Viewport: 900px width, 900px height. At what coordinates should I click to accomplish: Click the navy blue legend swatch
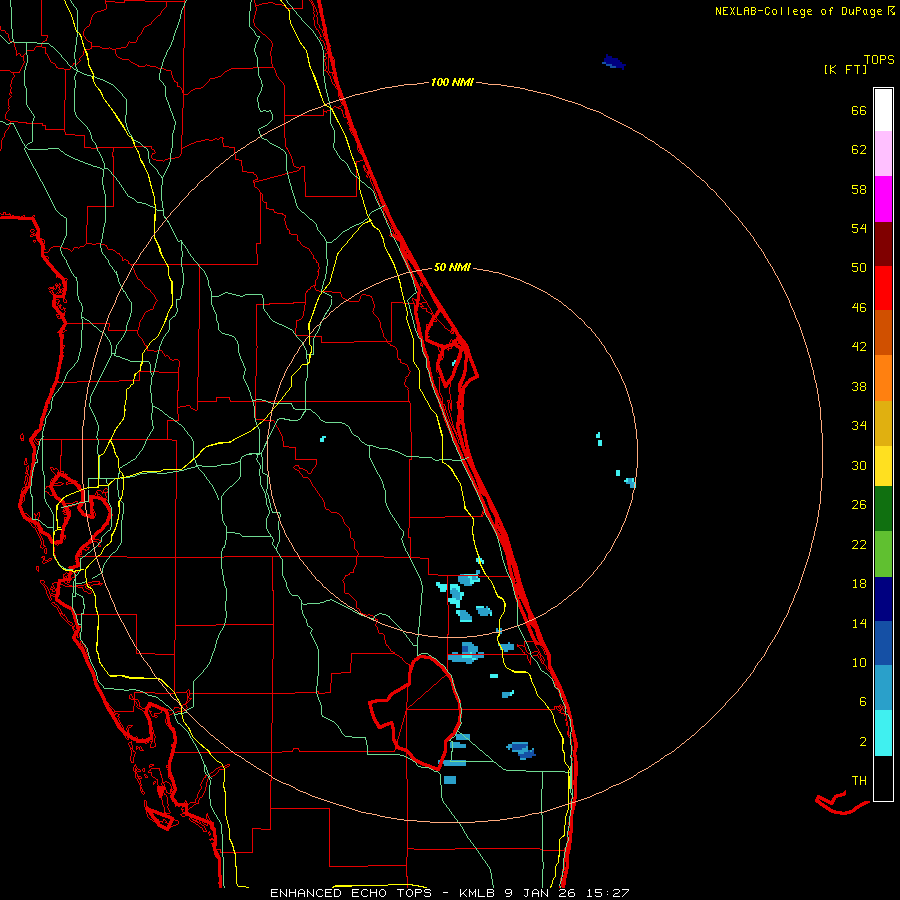click(x=883, y=599)
